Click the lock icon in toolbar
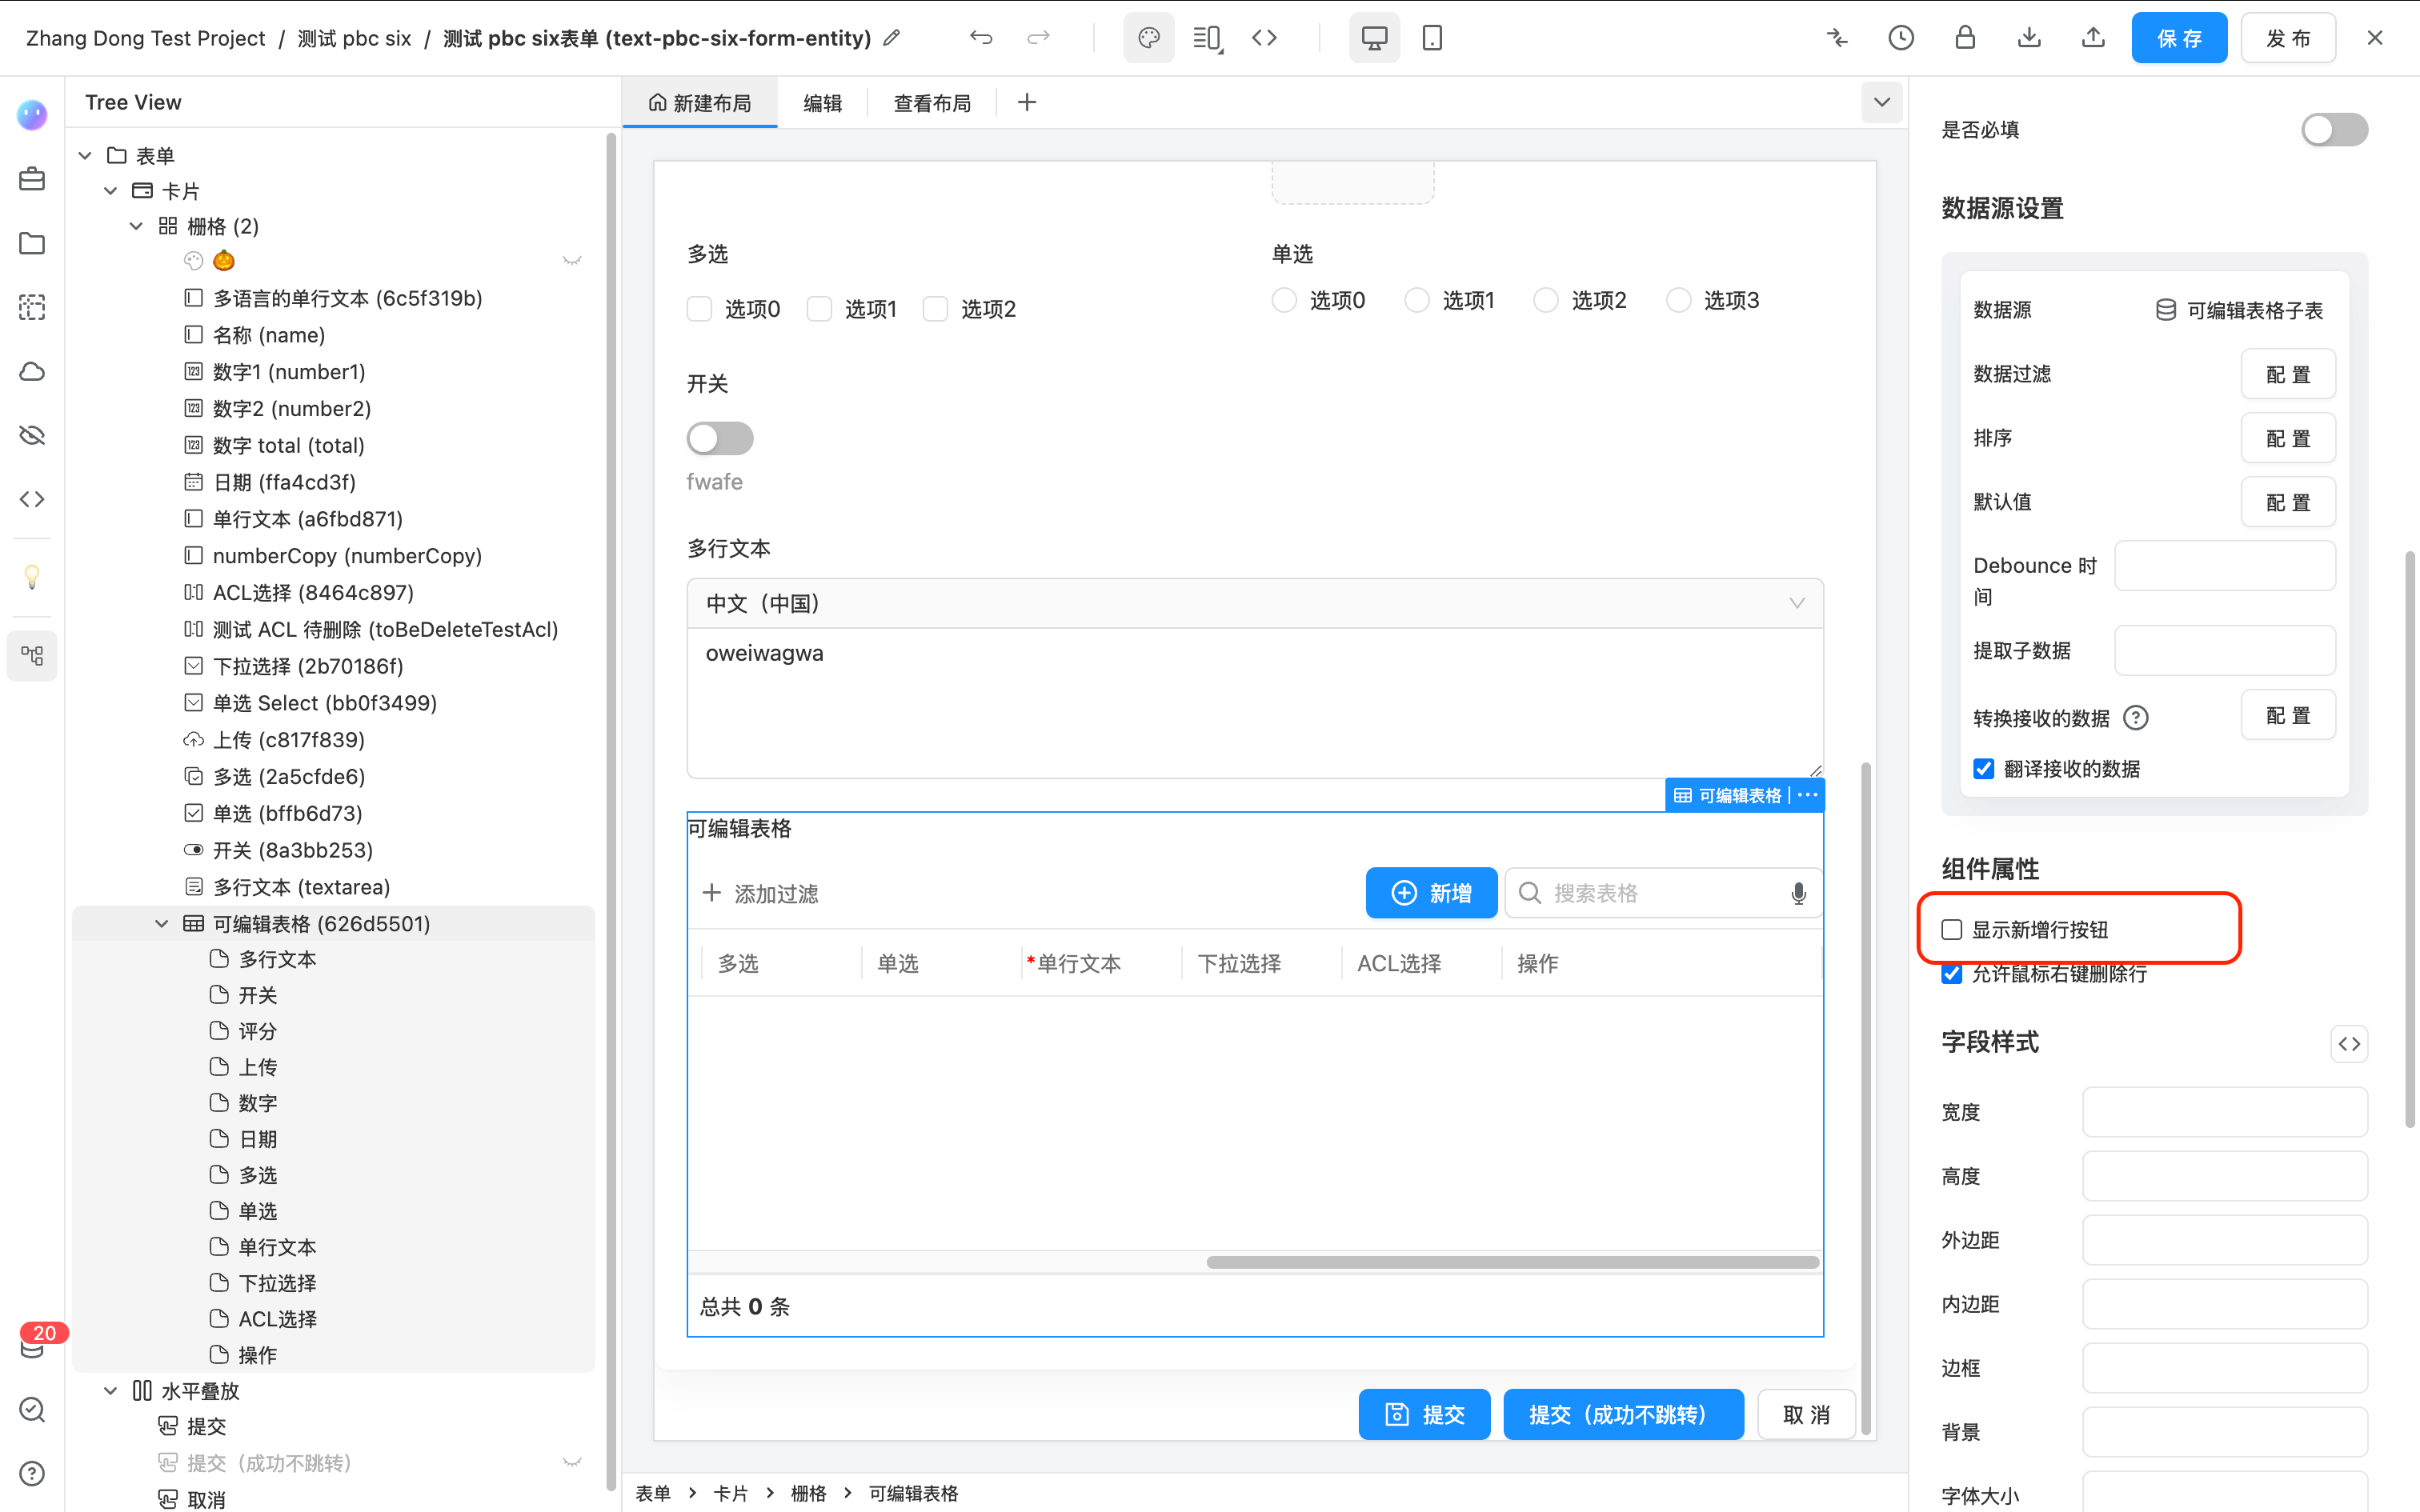Screen dimensions: 2420x1512 click(1965, 38)
